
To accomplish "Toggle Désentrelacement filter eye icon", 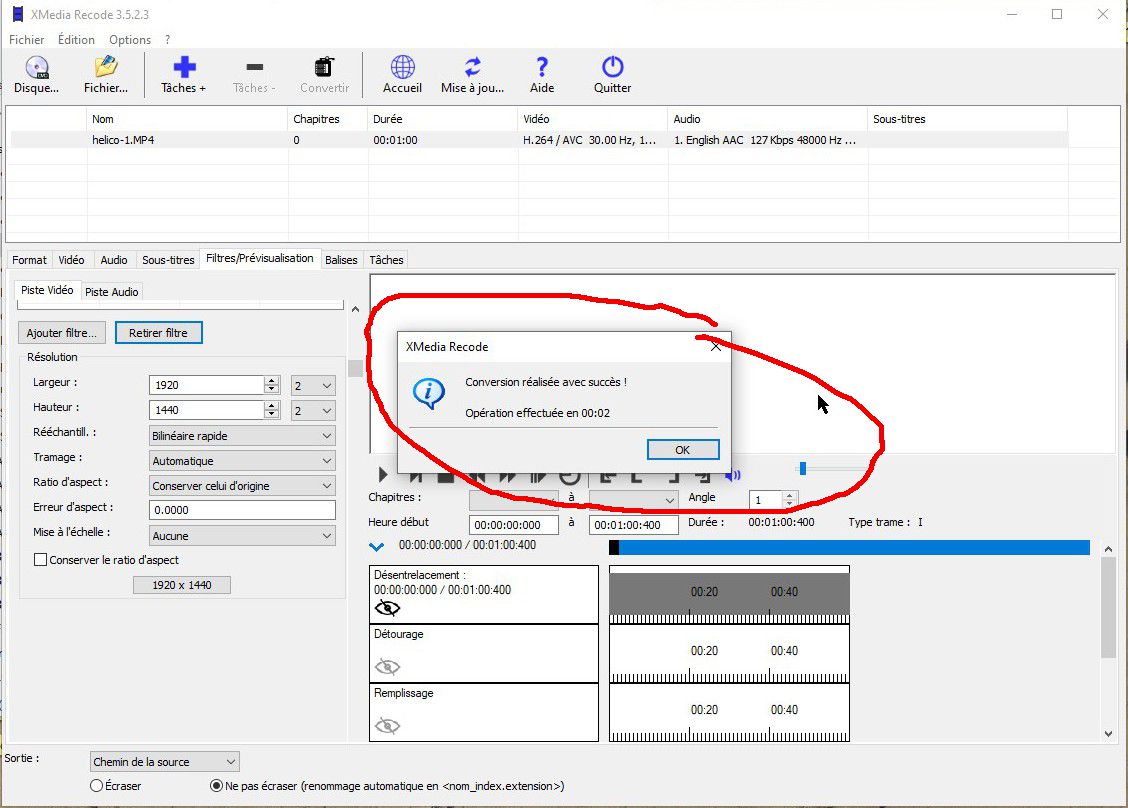I will [387, 608].
